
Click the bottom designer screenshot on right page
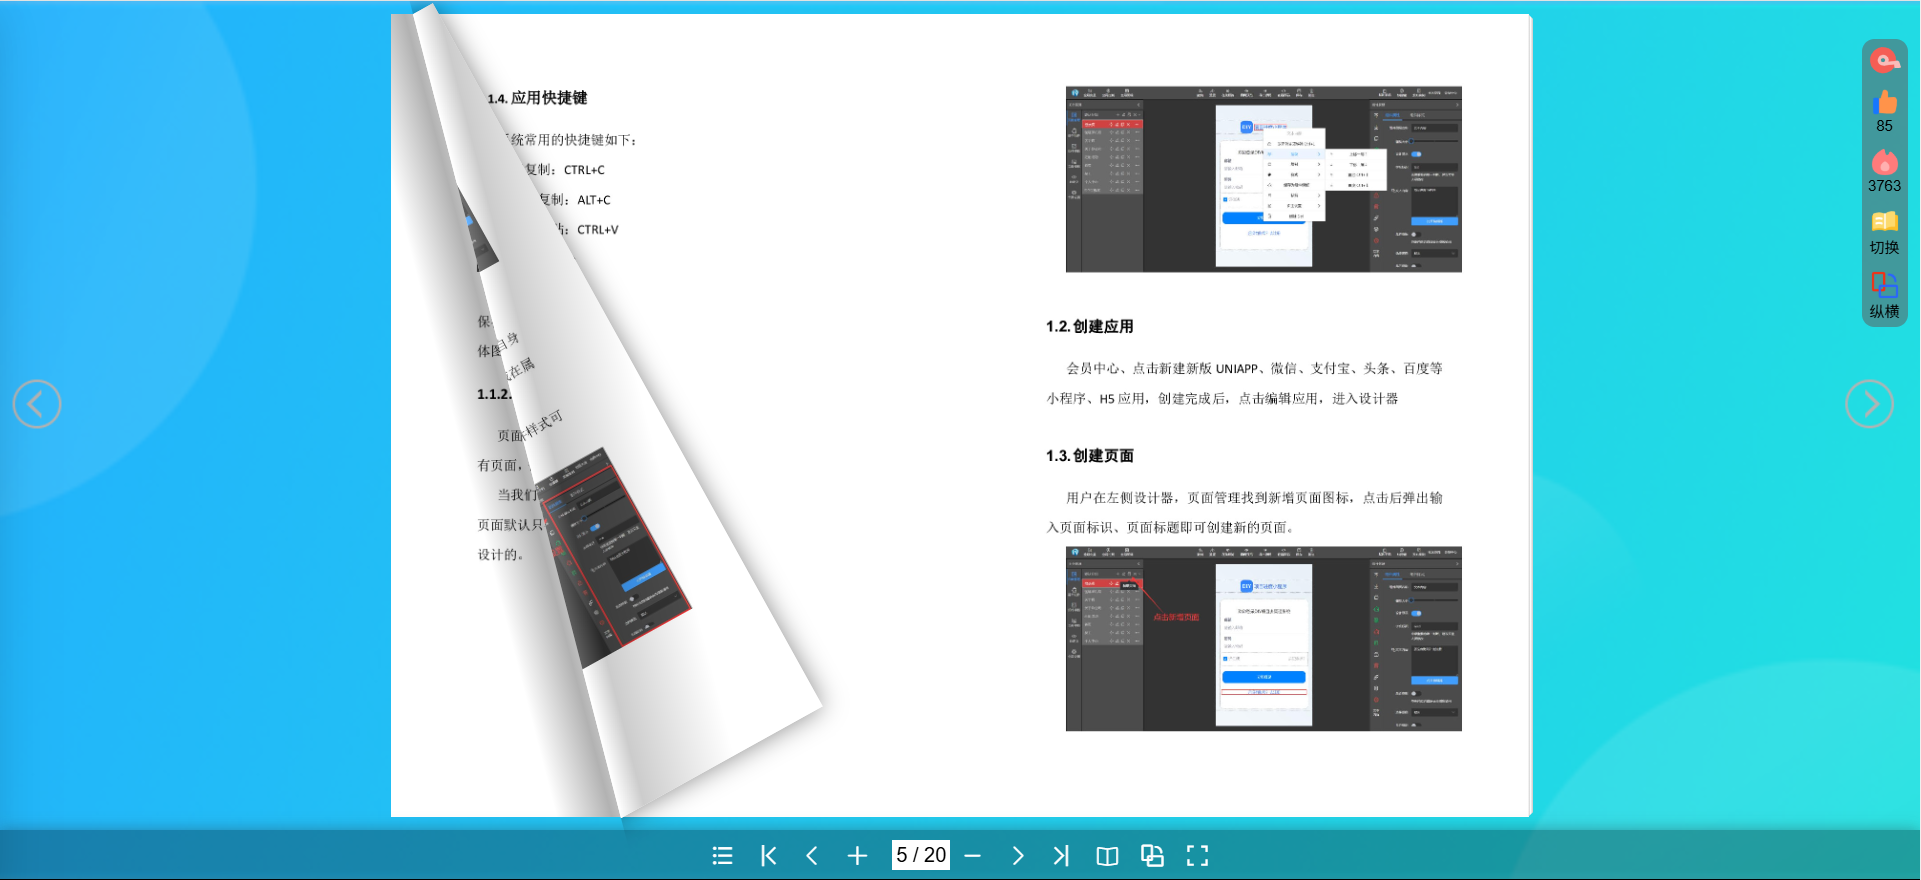pyautogui.click(x=1263, y=639)
